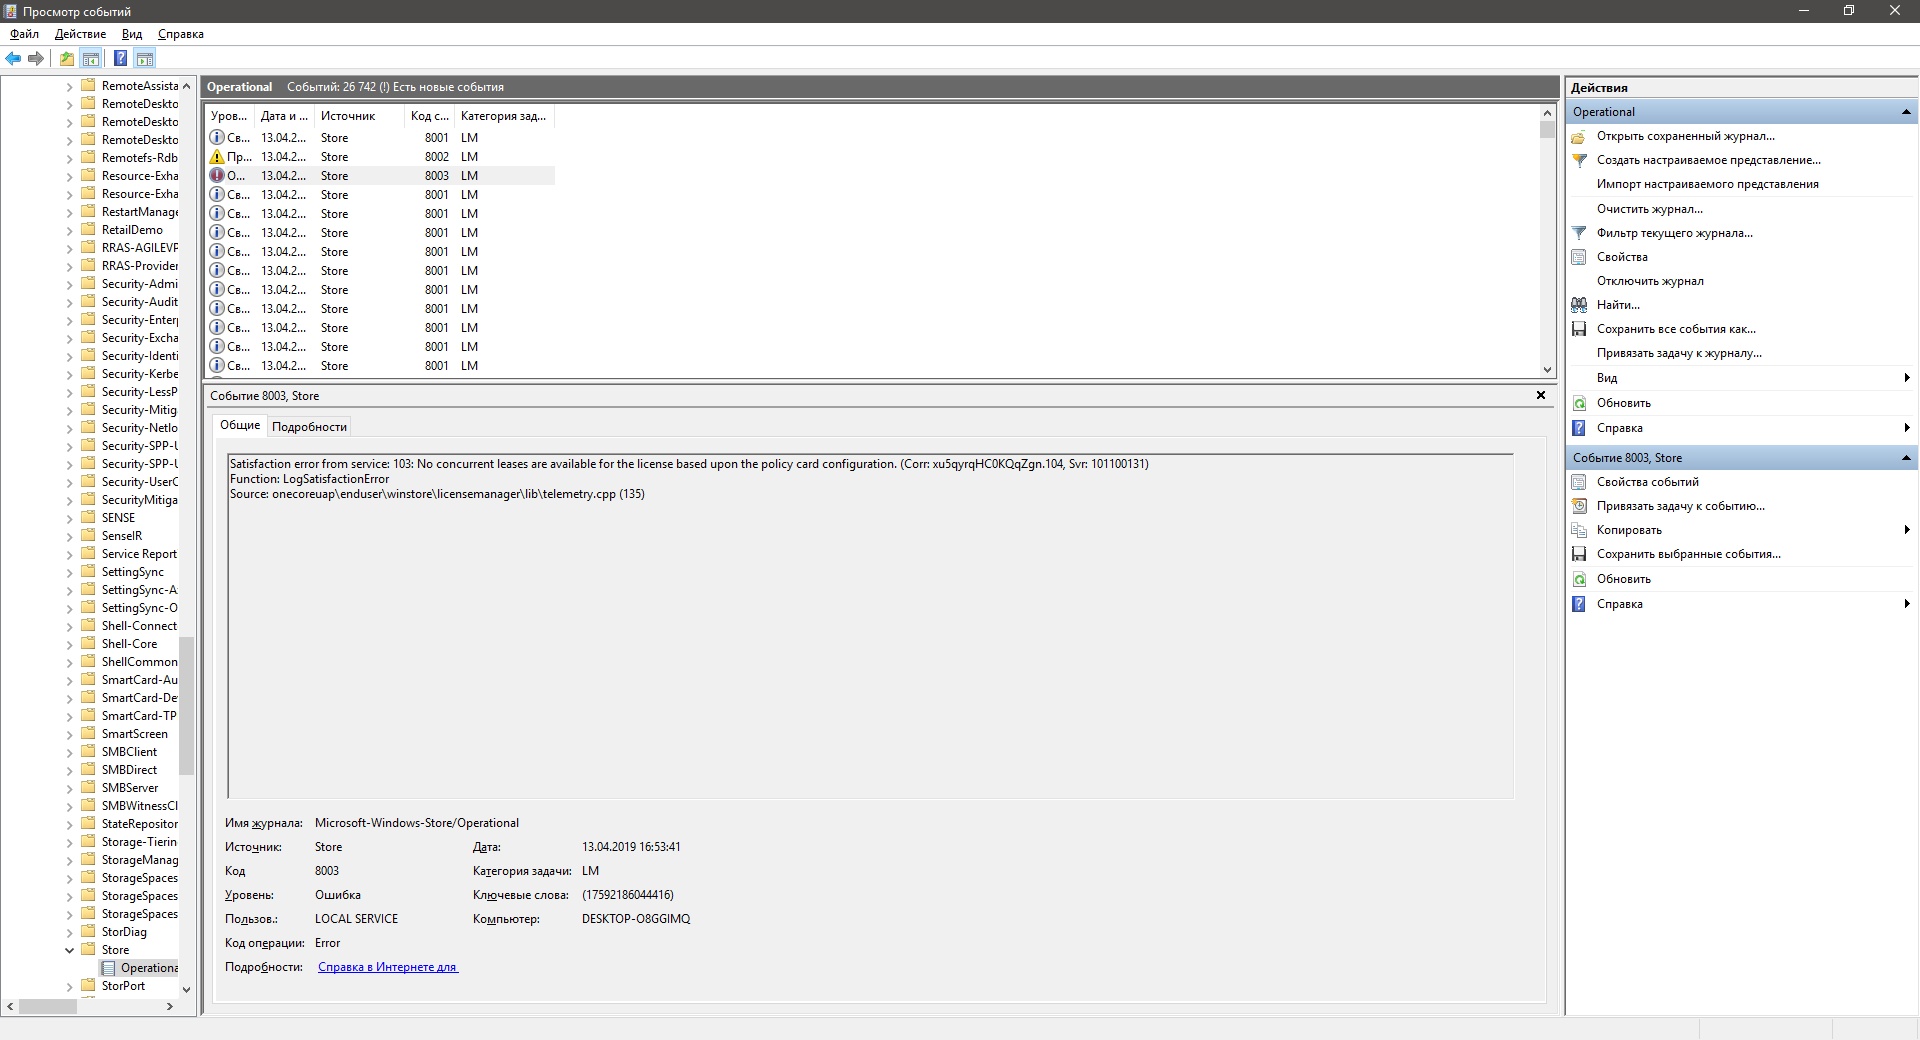
Task: Click the floppy icon for Сохранить все события как
Action: point(1579,329)
